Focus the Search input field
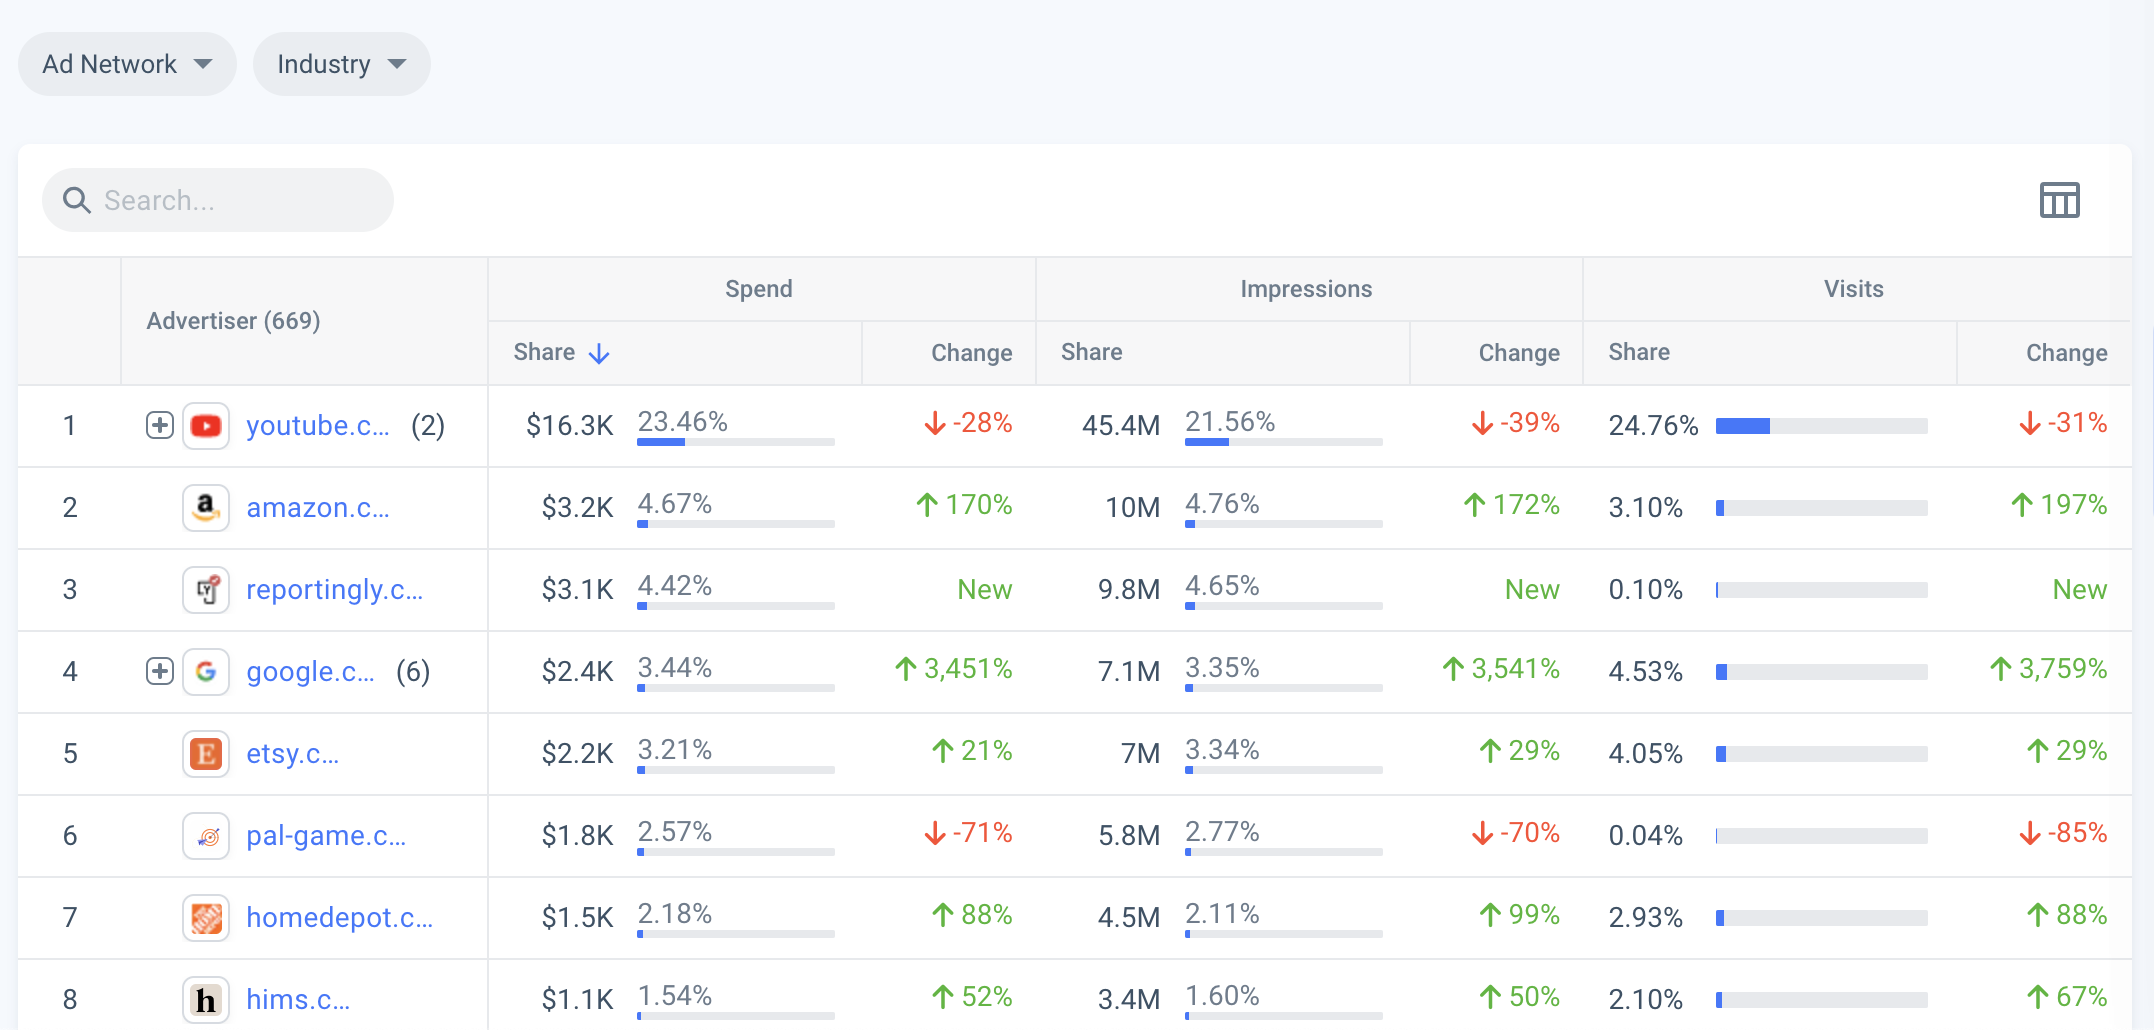 click(x=218, y=200)
